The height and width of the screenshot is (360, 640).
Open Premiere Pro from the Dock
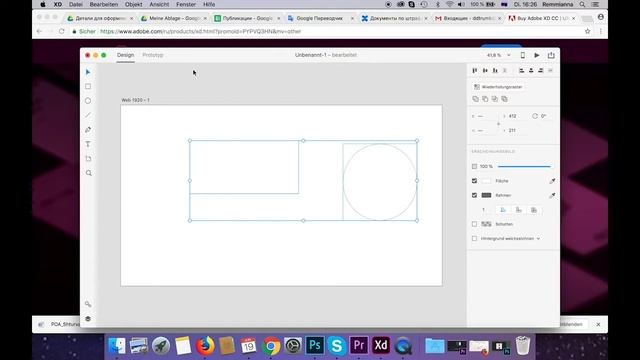359,345
